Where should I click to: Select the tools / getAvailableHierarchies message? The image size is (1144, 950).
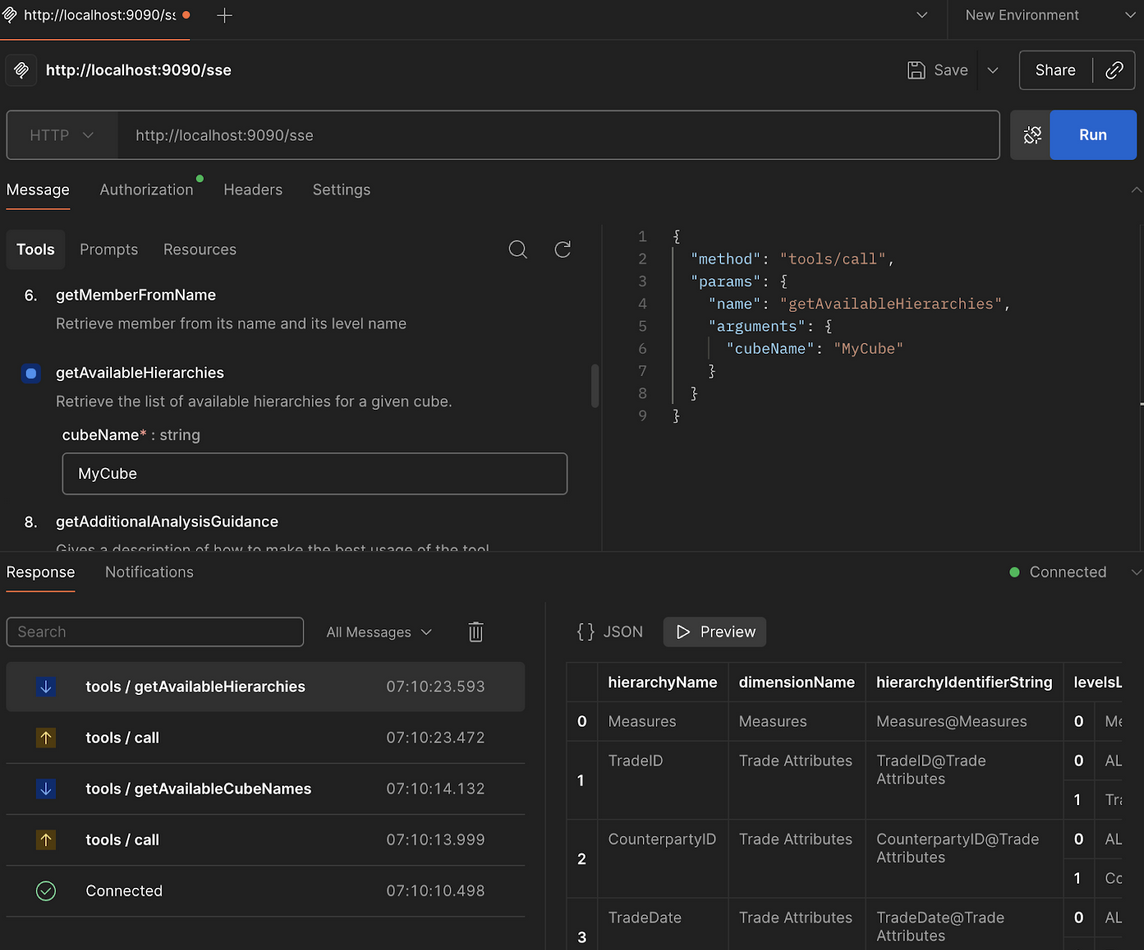[x=266, y=687]
